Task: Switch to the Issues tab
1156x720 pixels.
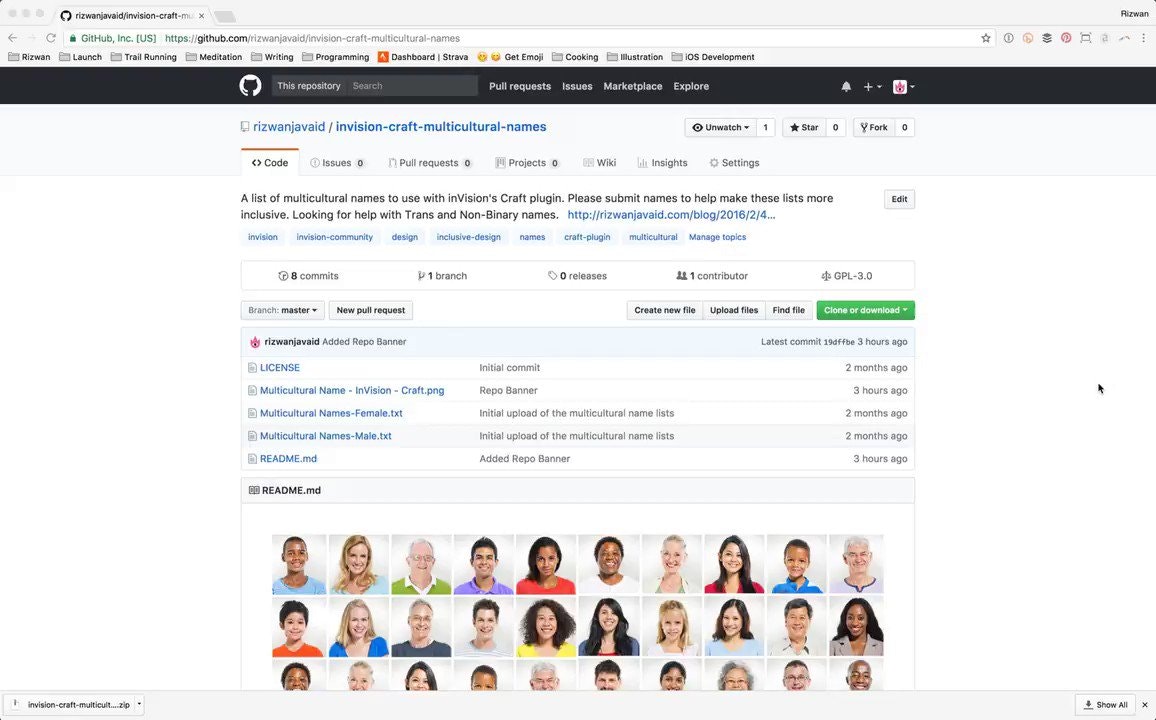Action: [337, 163]
